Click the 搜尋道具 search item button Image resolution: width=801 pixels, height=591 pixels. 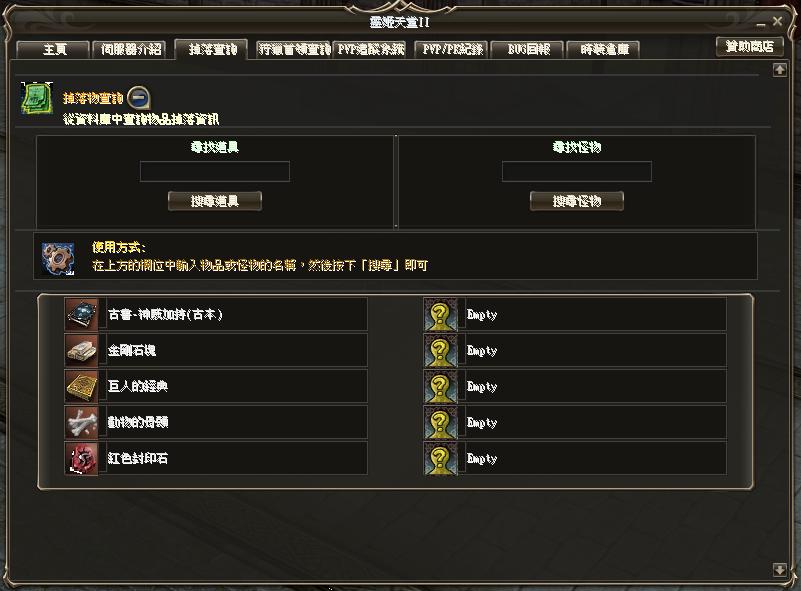point(215,201)
